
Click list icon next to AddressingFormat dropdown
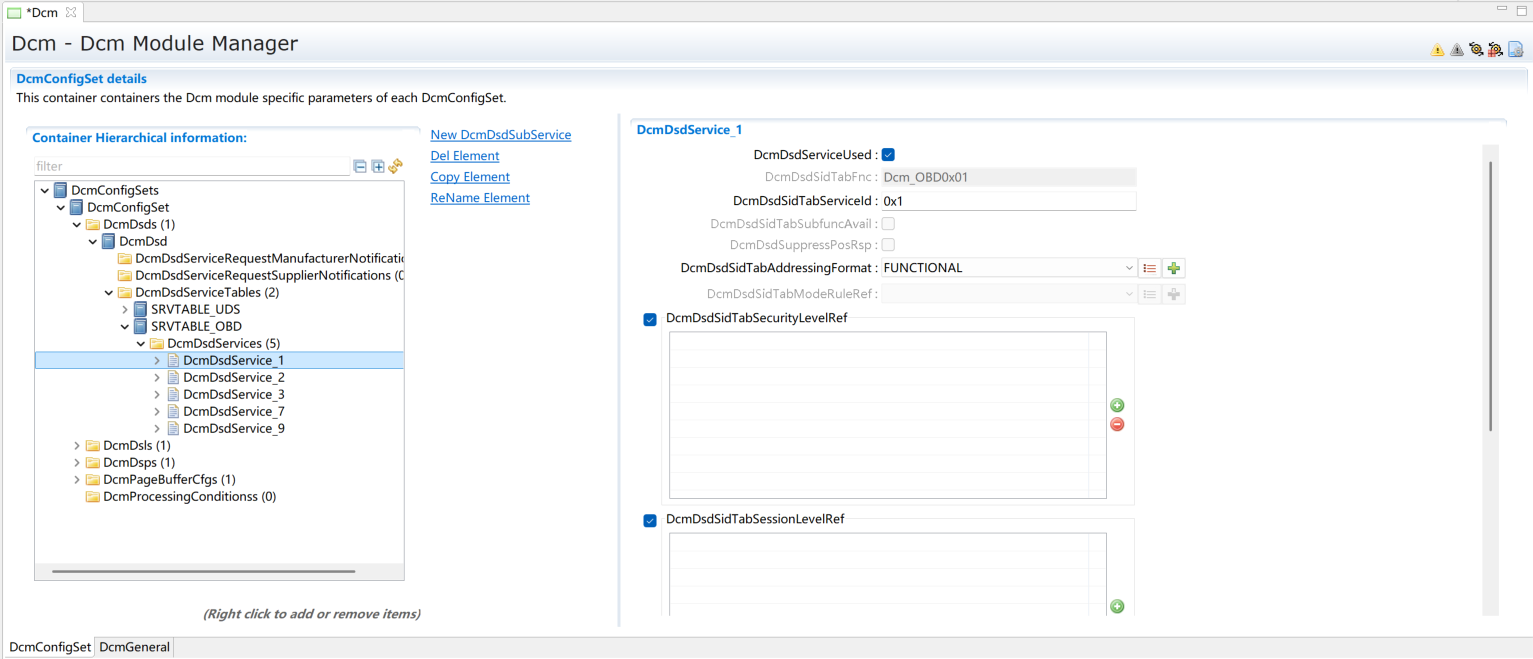[x=1150, y=268]
